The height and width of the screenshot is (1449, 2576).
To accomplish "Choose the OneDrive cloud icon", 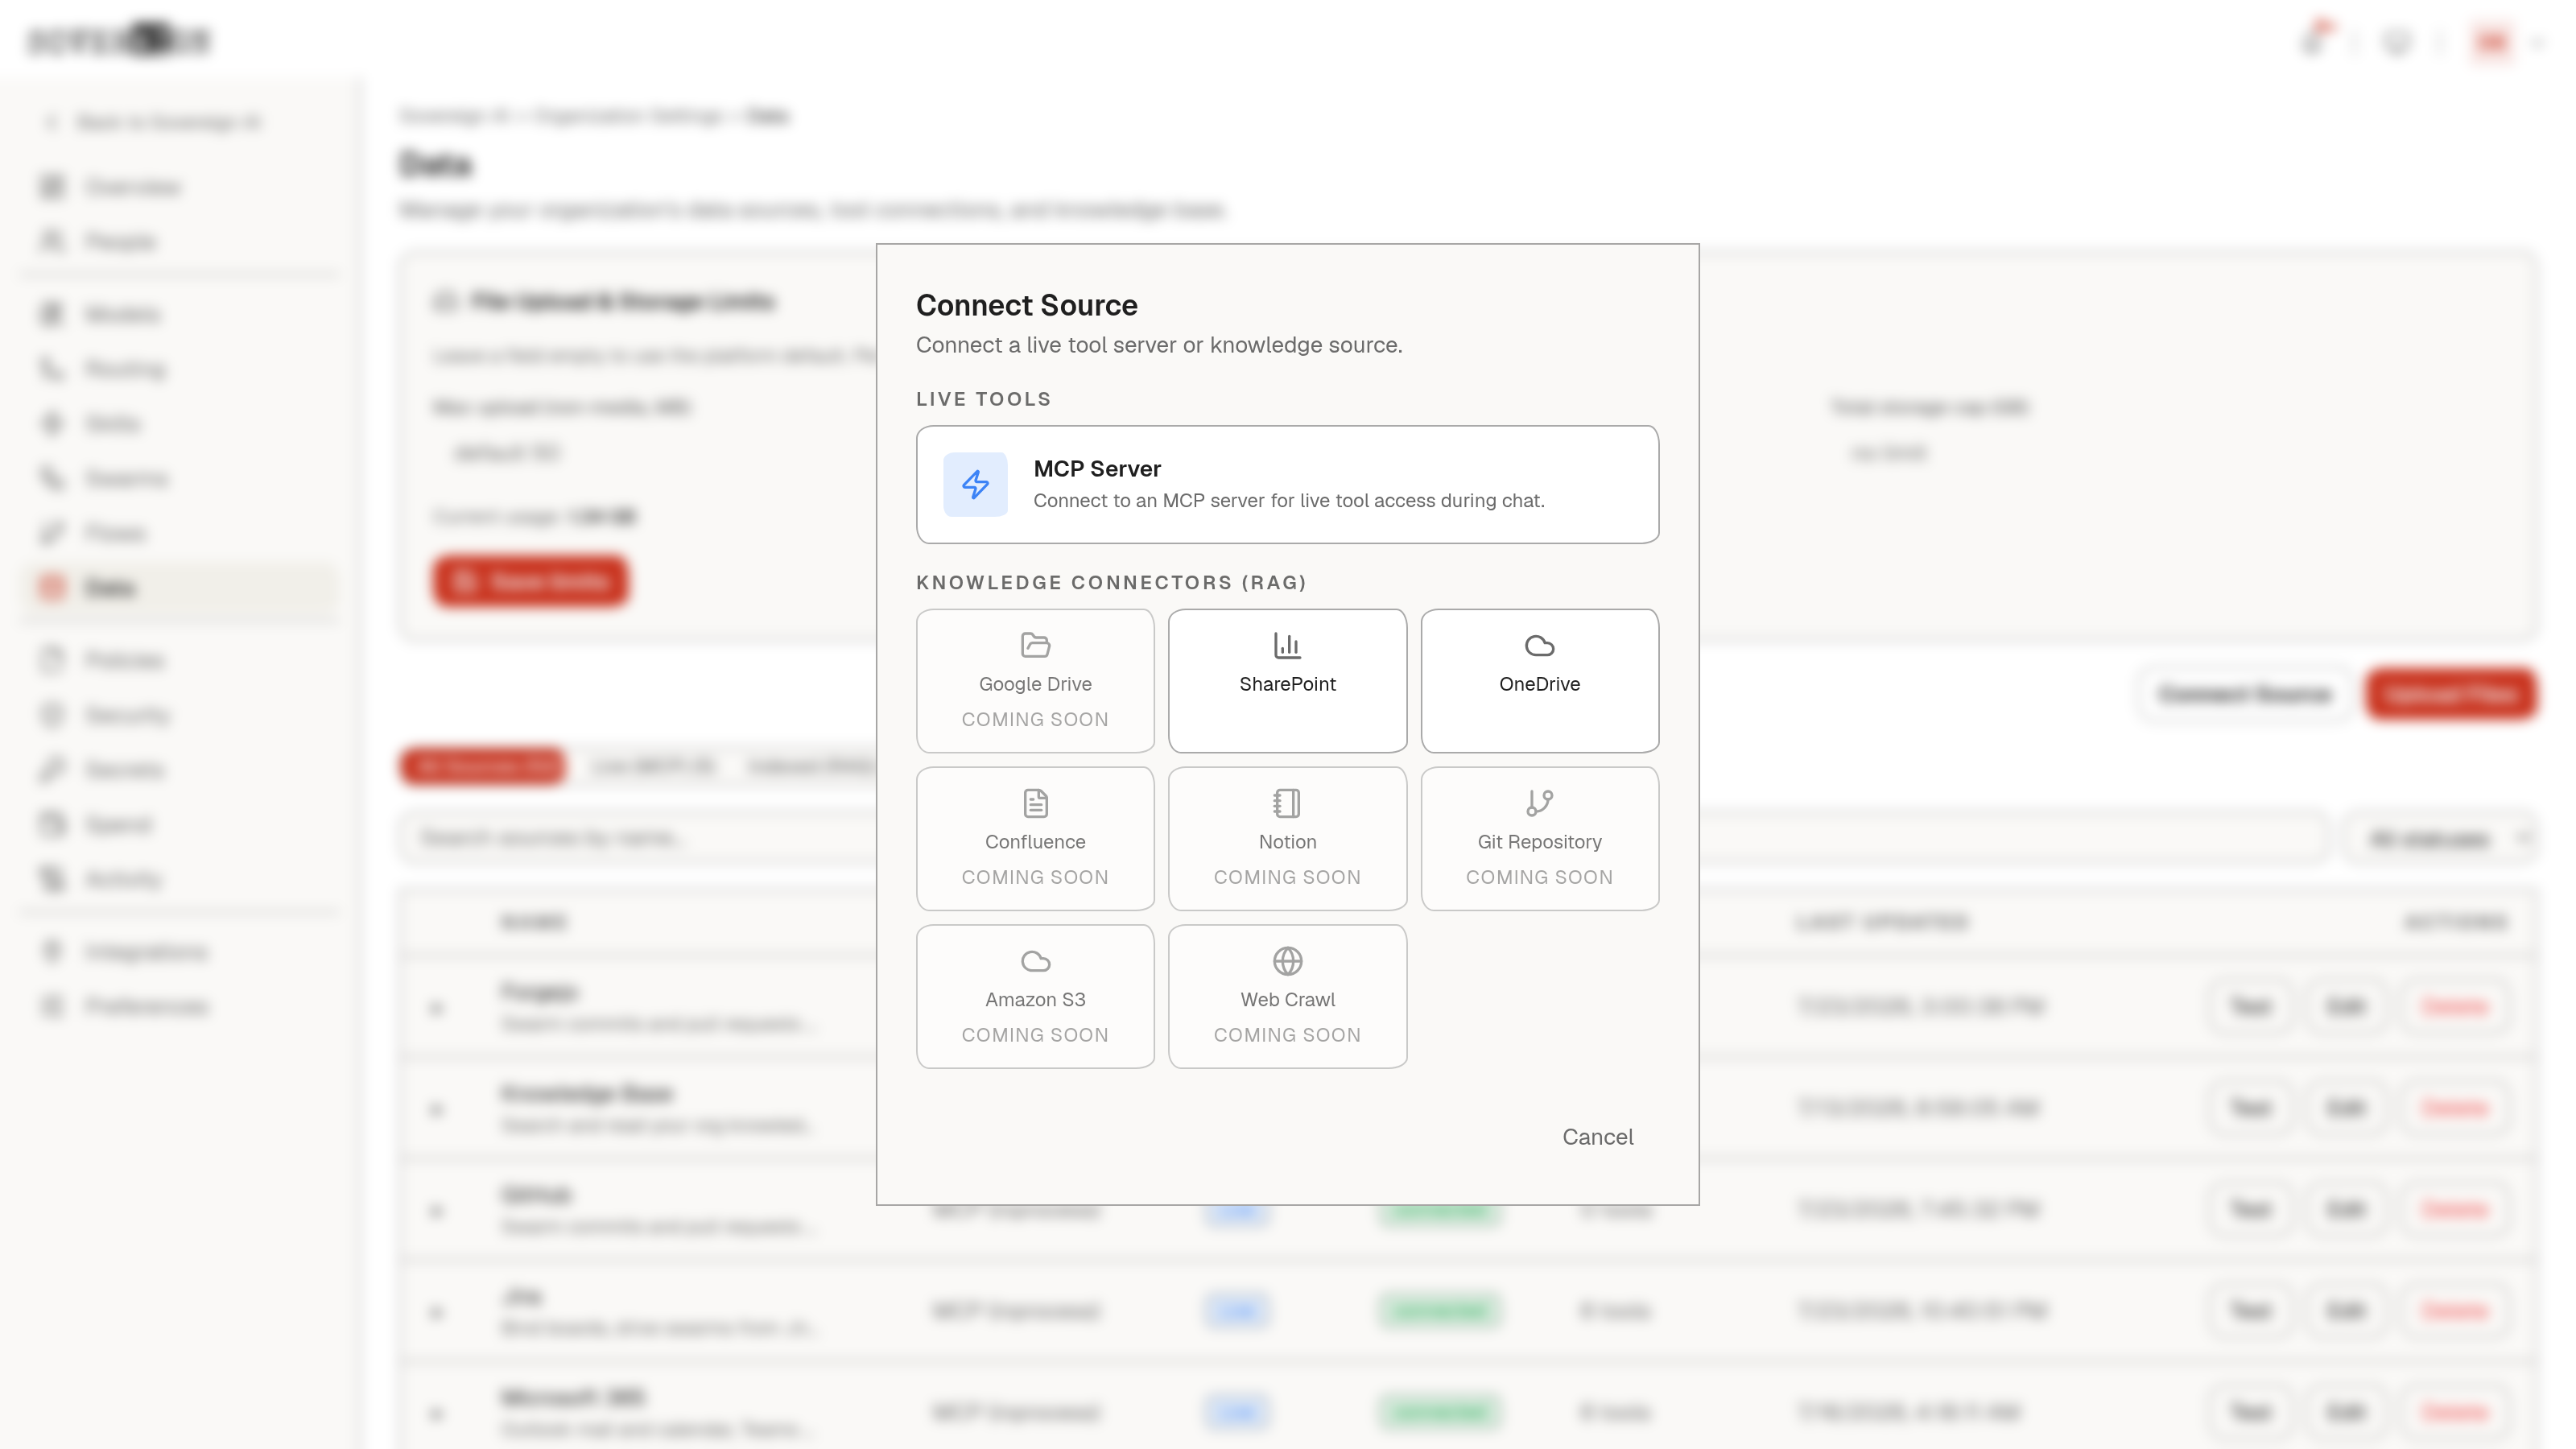I will click(x=1539, y=645).
